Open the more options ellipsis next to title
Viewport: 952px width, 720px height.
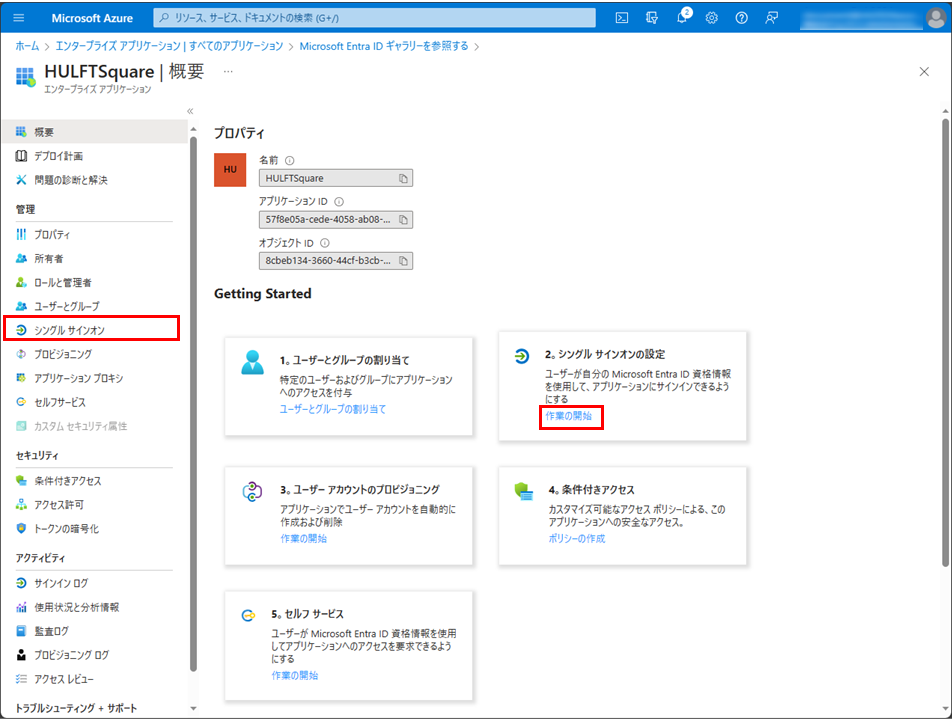228,72
